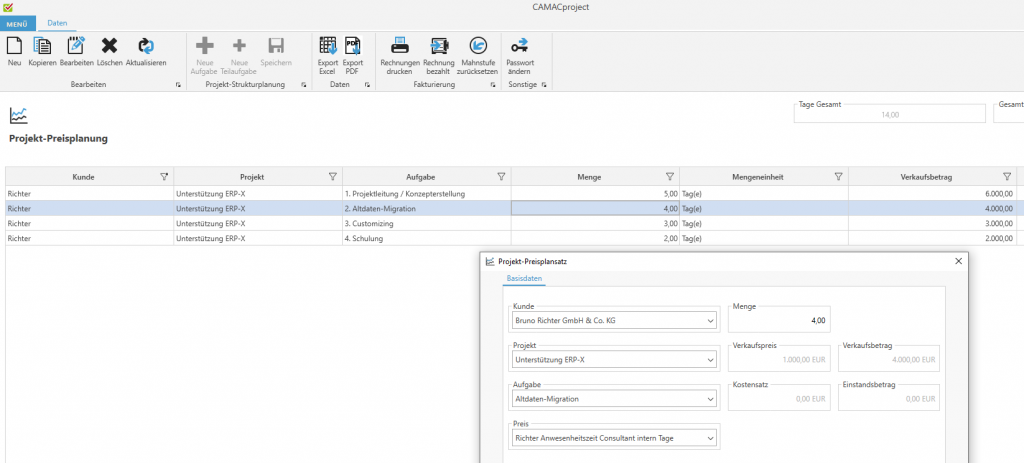Click the Neue Teilaufgabe plus icon
1024x463 pixels.
click(239, 46)
